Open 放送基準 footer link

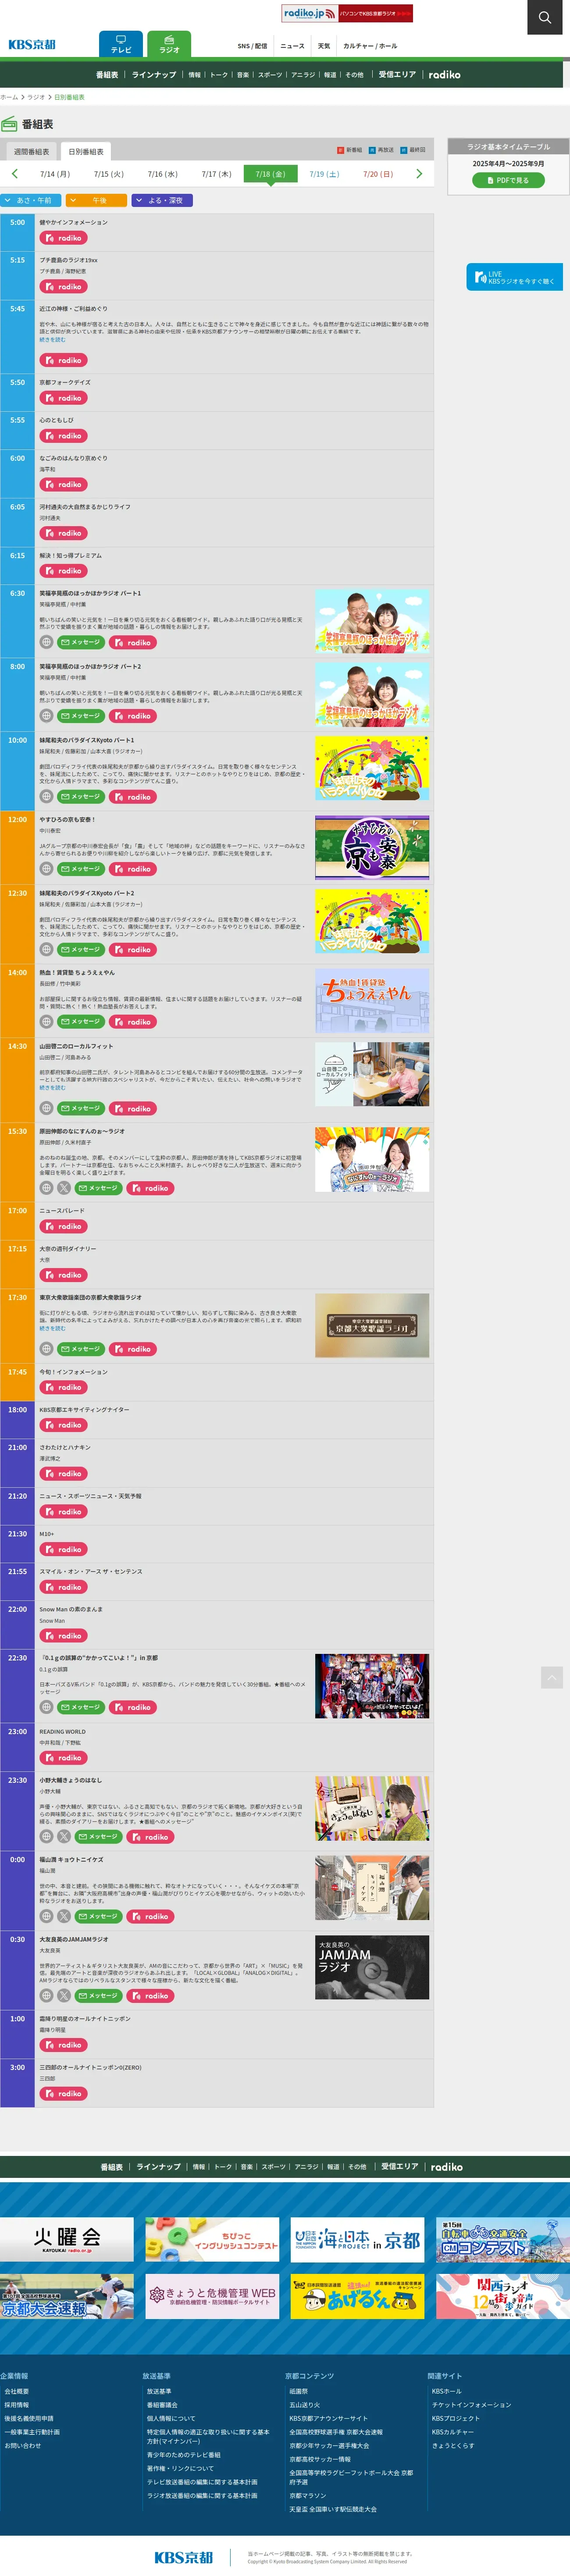[x=159, y=2391]
